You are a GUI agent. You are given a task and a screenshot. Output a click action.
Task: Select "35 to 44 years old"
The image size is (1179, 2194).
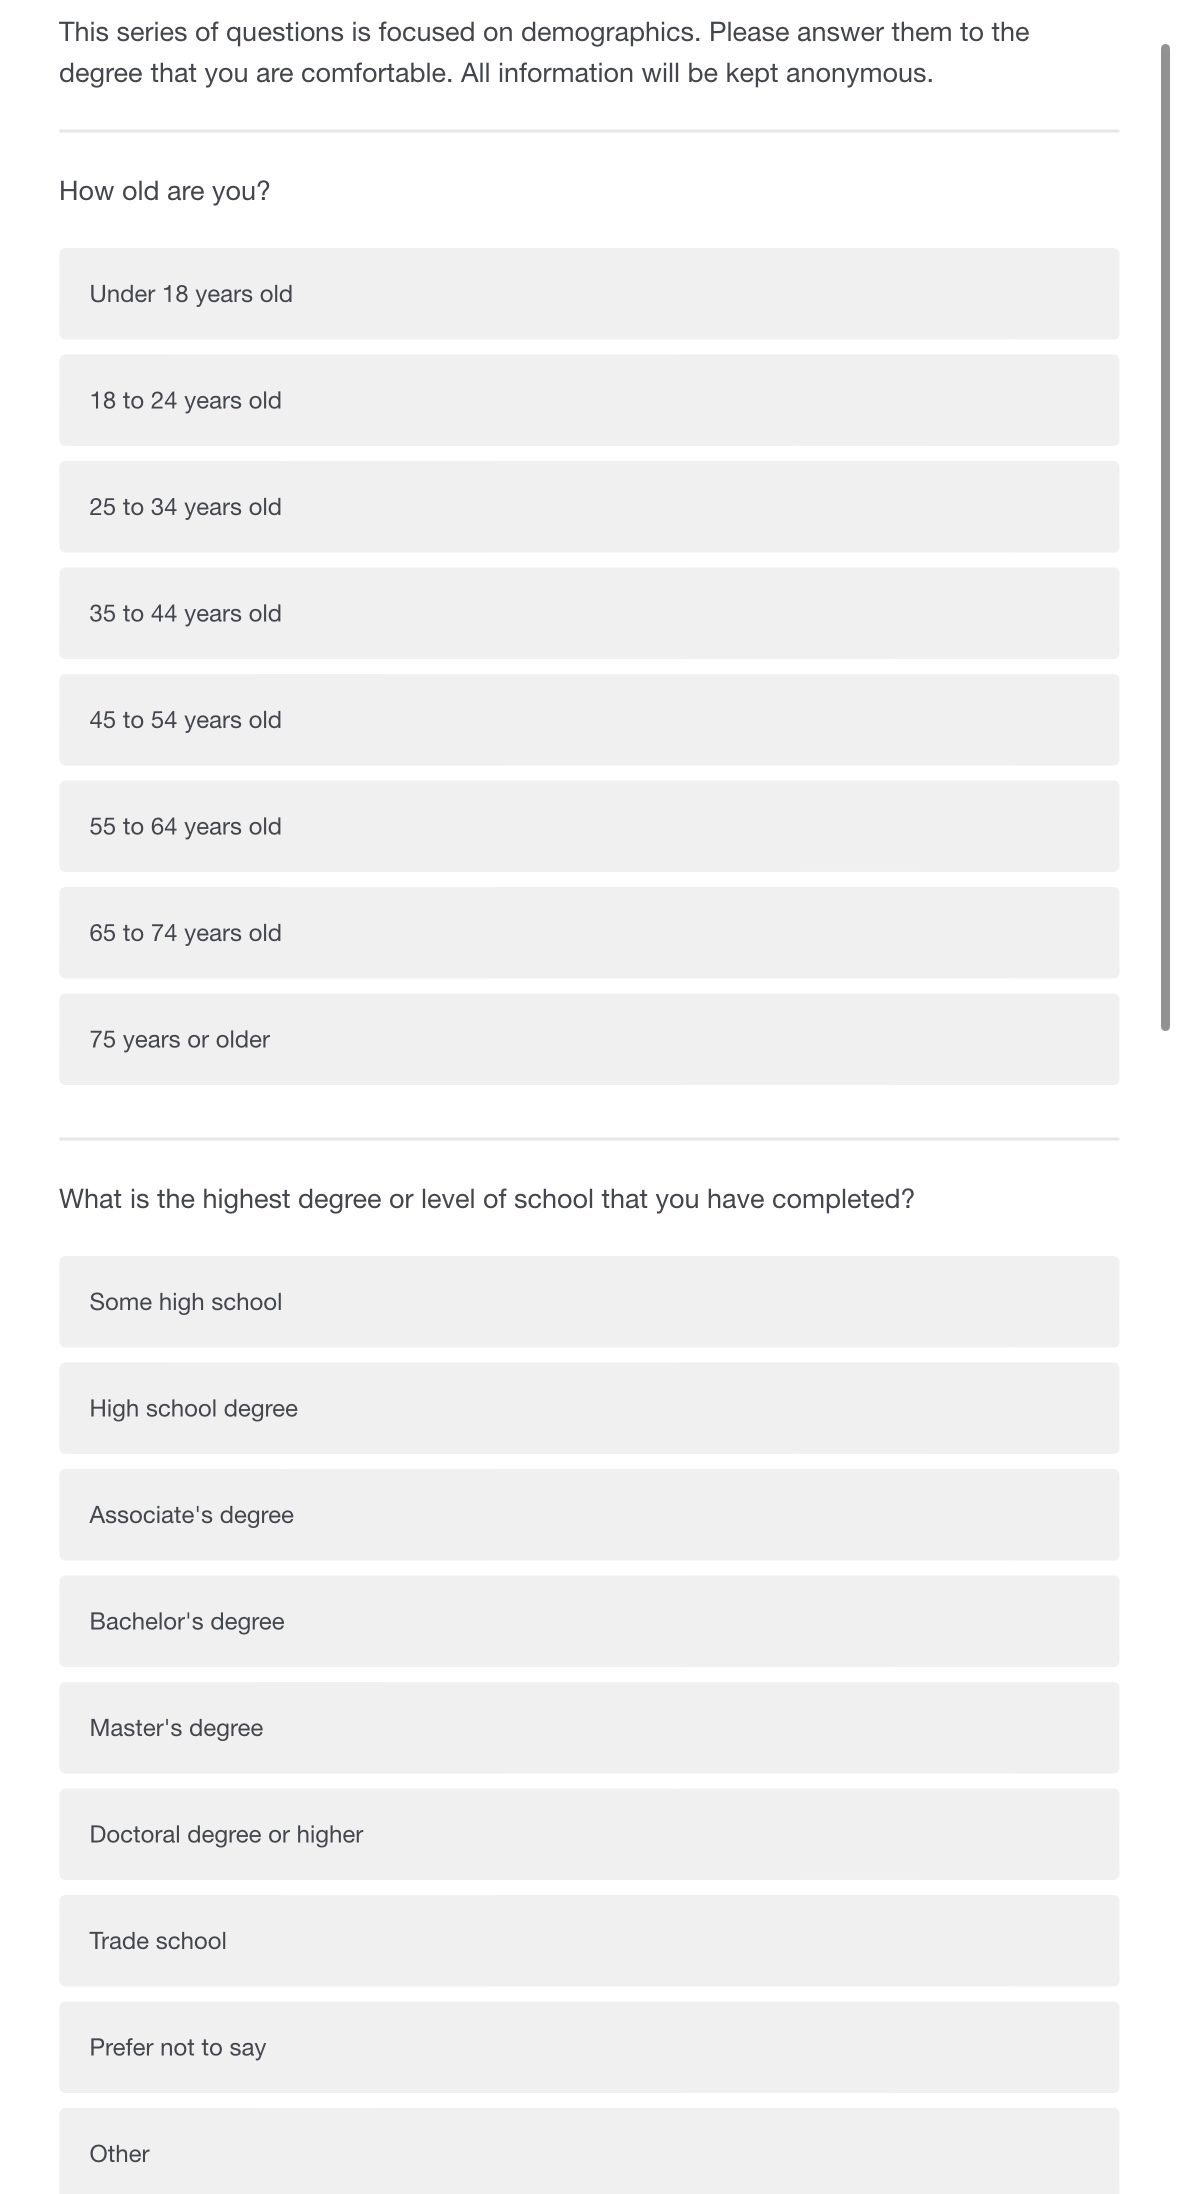[x=589, y=613]
